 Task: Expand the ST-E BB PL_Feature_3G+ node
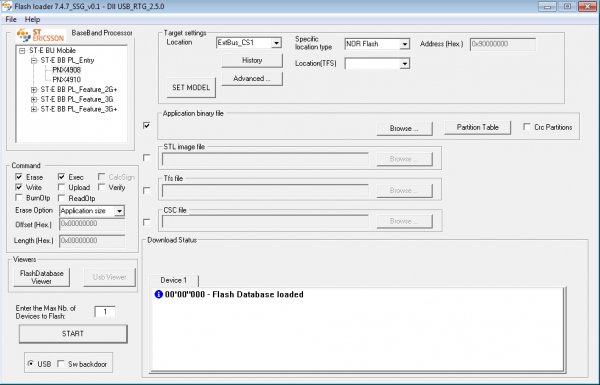click(x=34, y=109)
